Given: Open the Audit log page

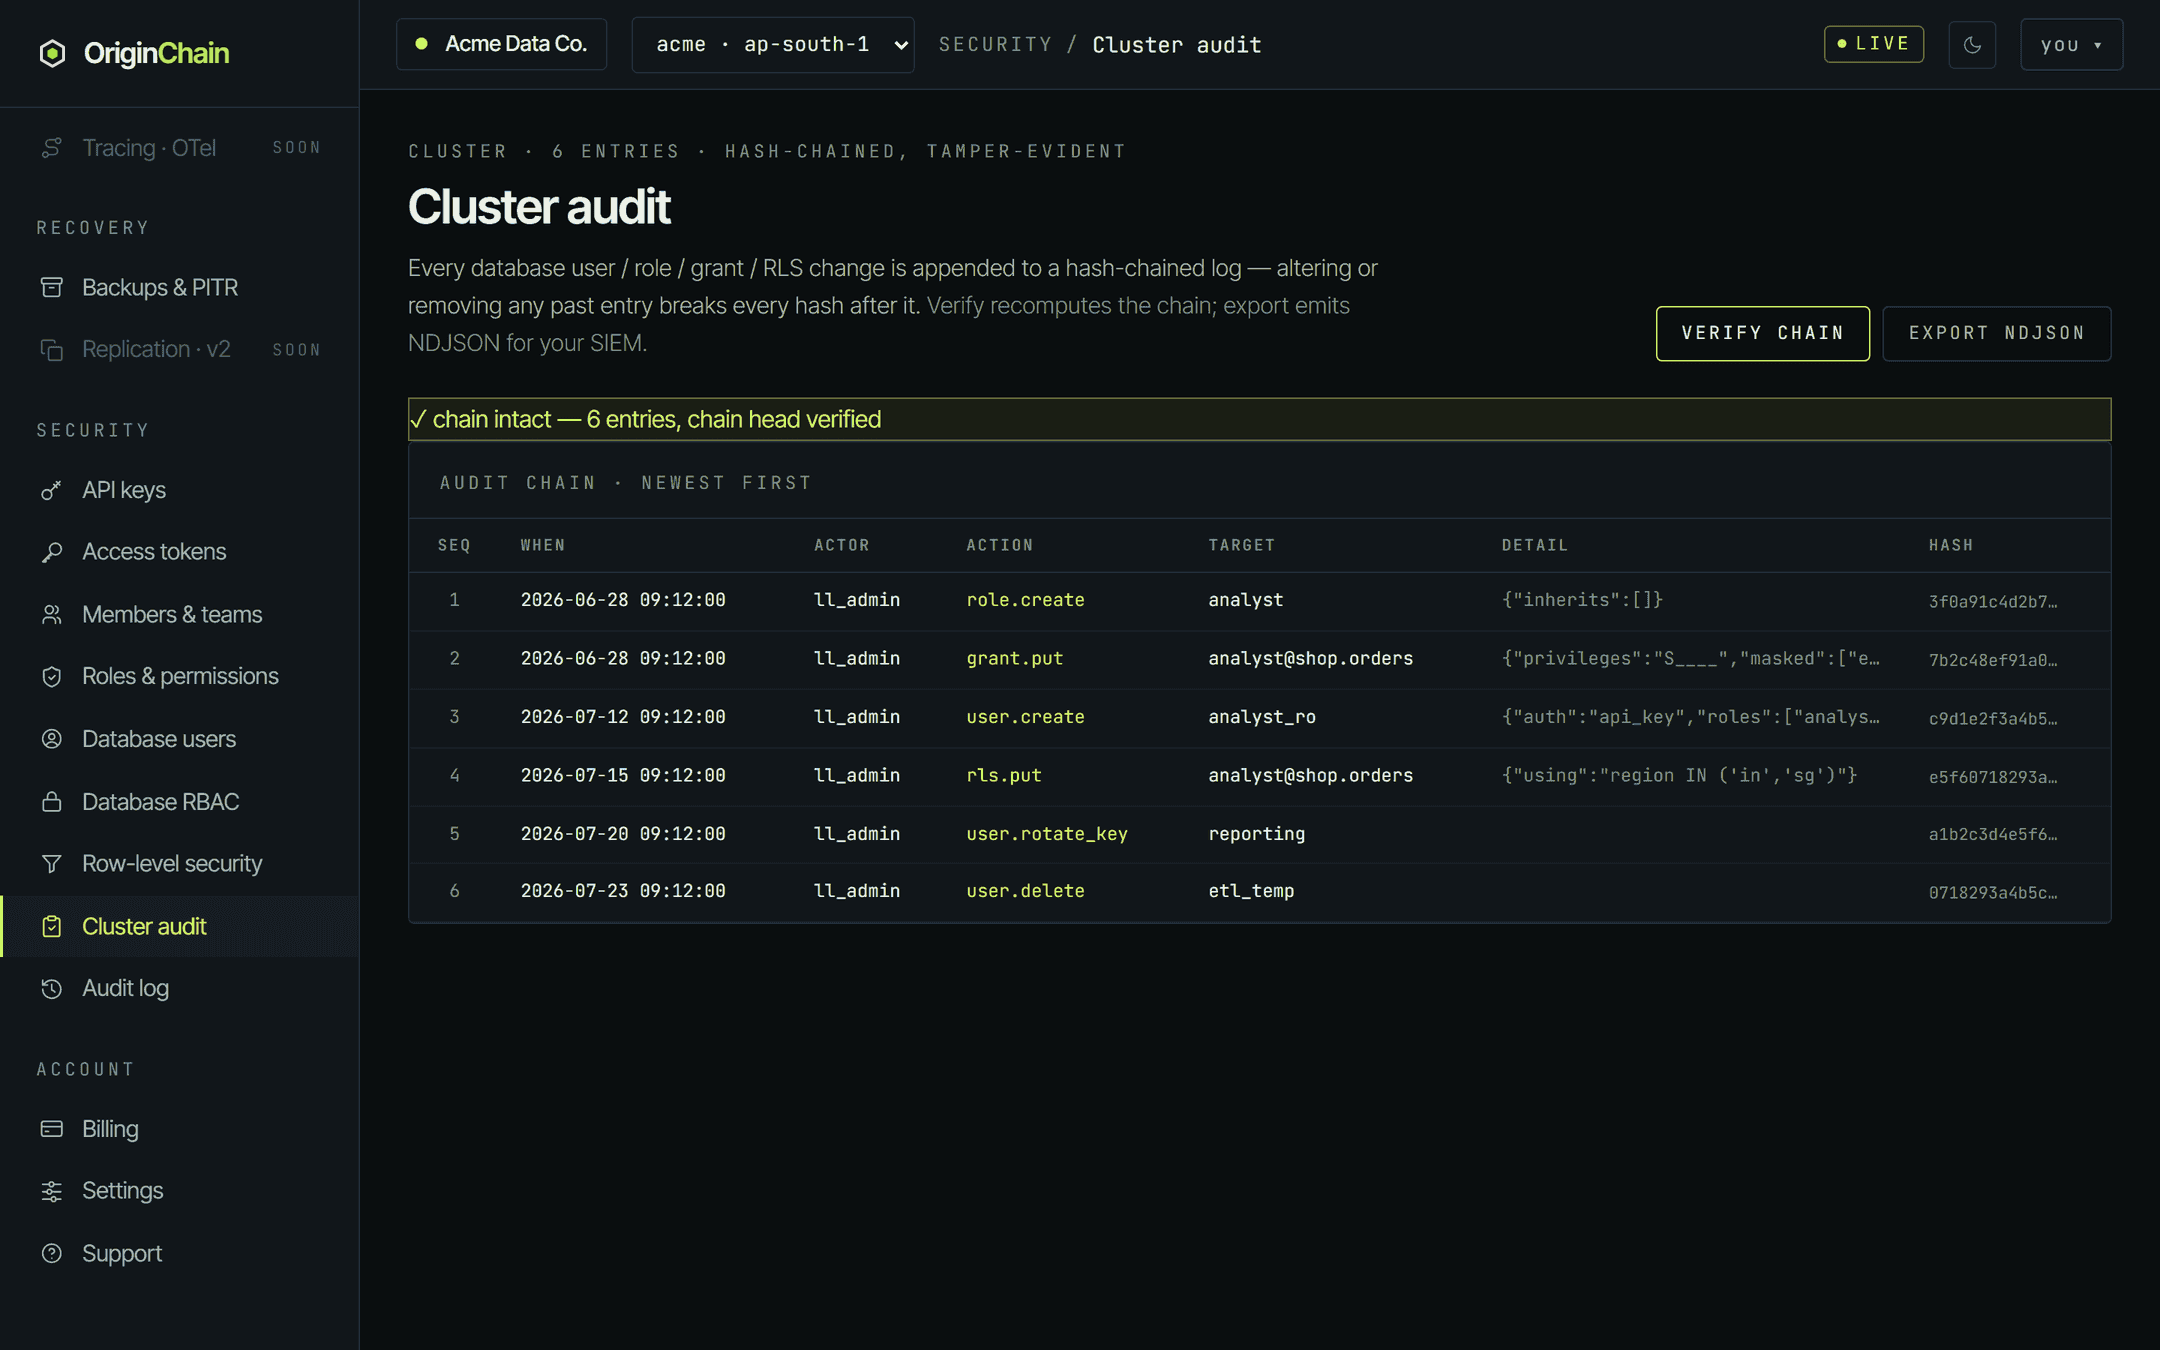Looking at the screenshot, I should tap(180, 988).
